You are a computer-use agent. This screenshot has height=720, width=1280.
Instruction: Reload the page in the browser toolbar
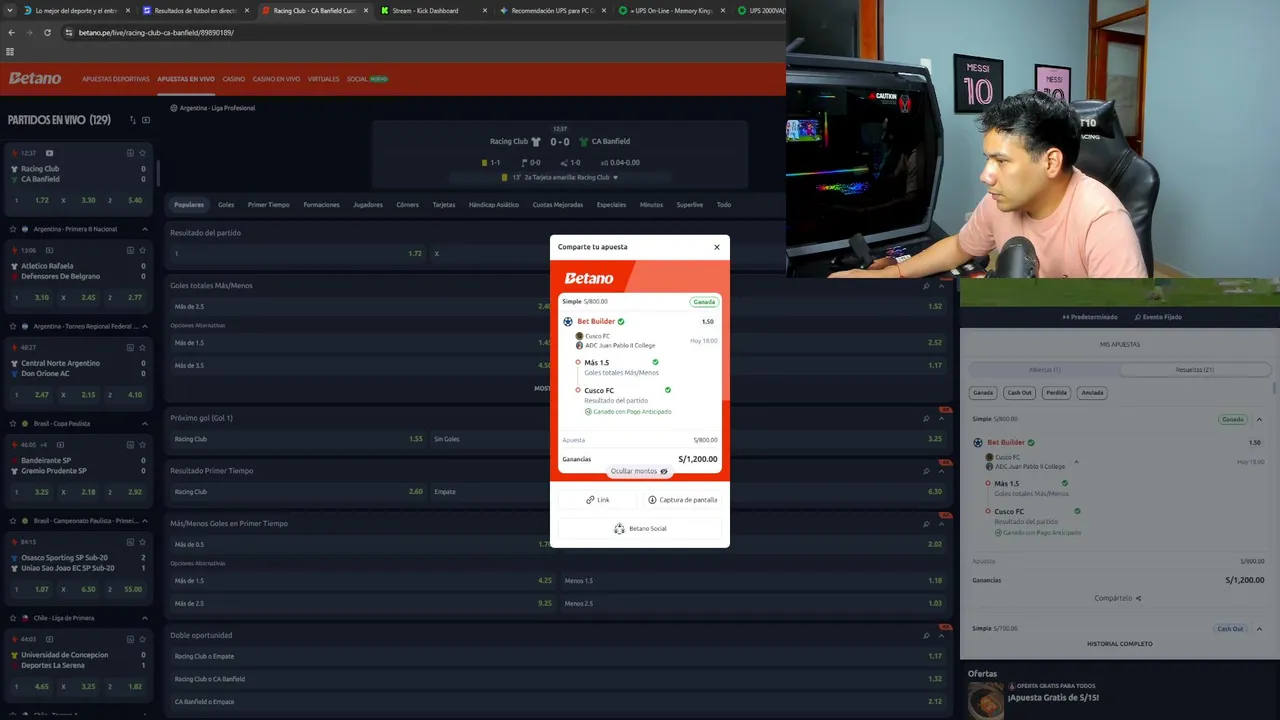[47, 33]
